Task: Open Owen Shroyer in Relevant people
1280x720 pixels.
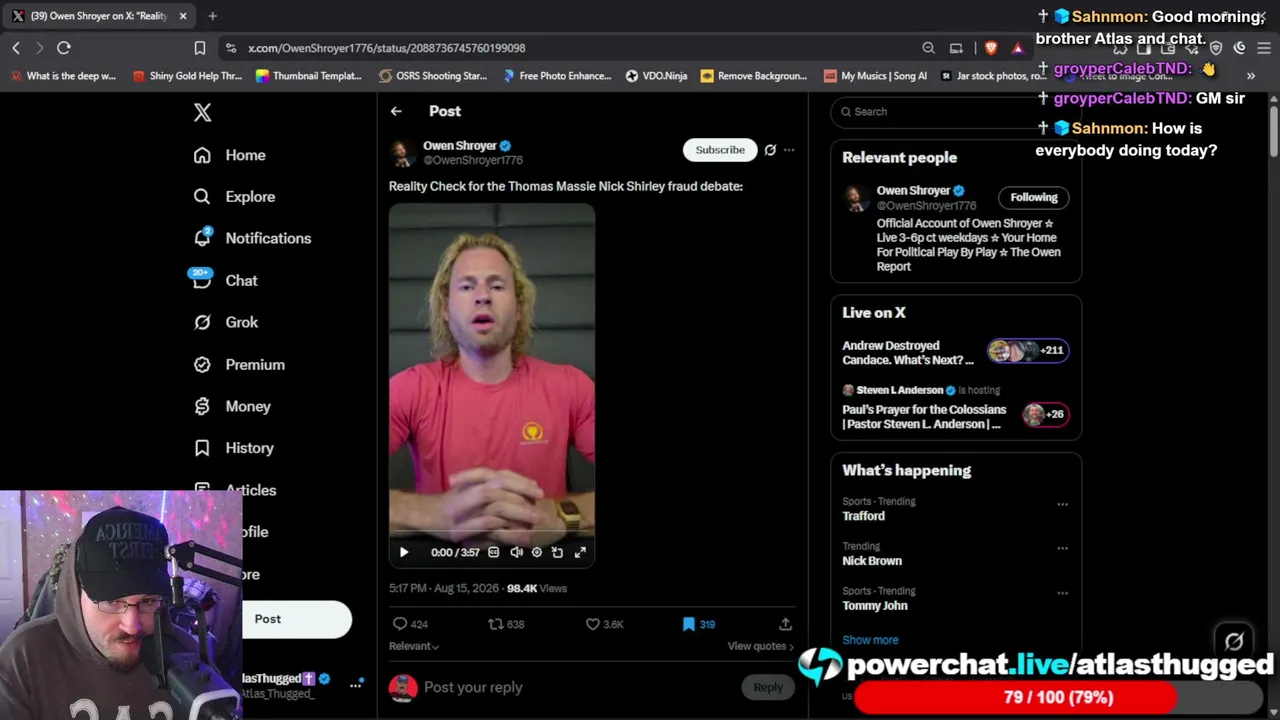Action: (913, 191)
